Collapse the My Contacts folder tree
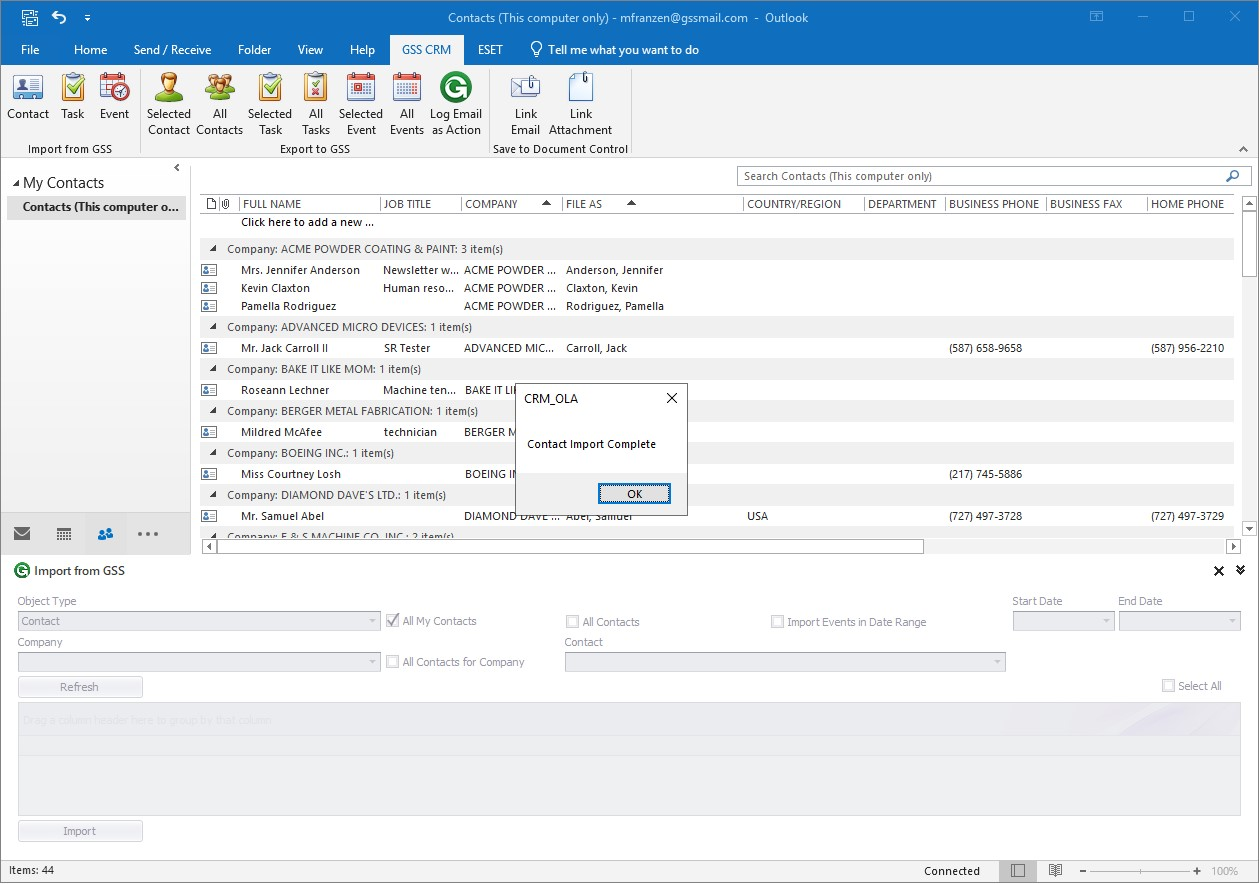 [x=16, y=183]
